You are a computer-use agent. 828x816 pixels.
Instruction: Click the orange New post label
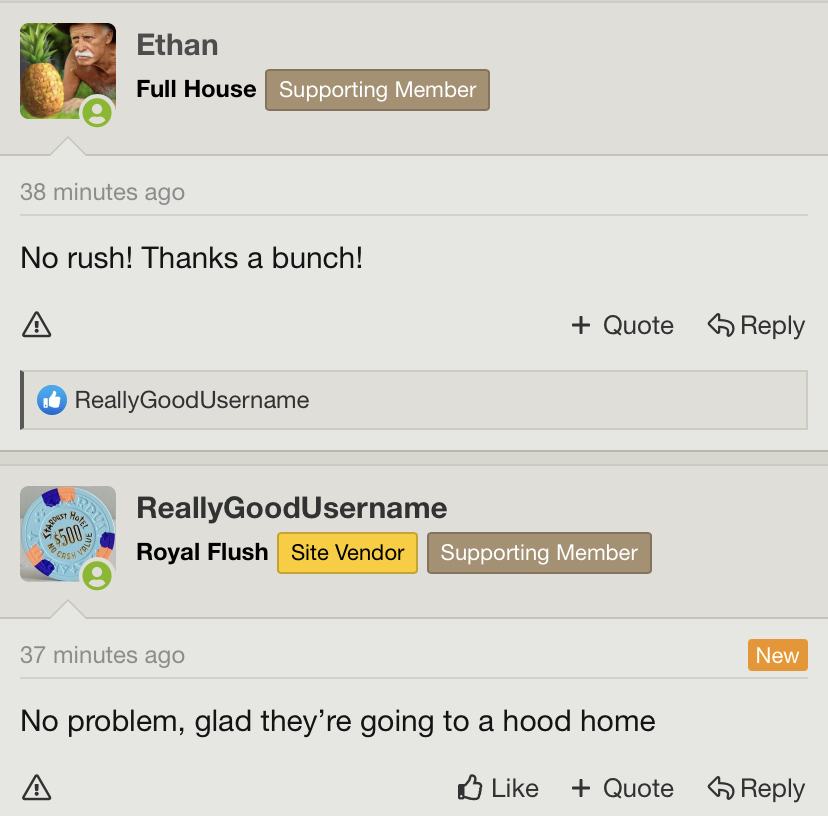pos(777,655)
